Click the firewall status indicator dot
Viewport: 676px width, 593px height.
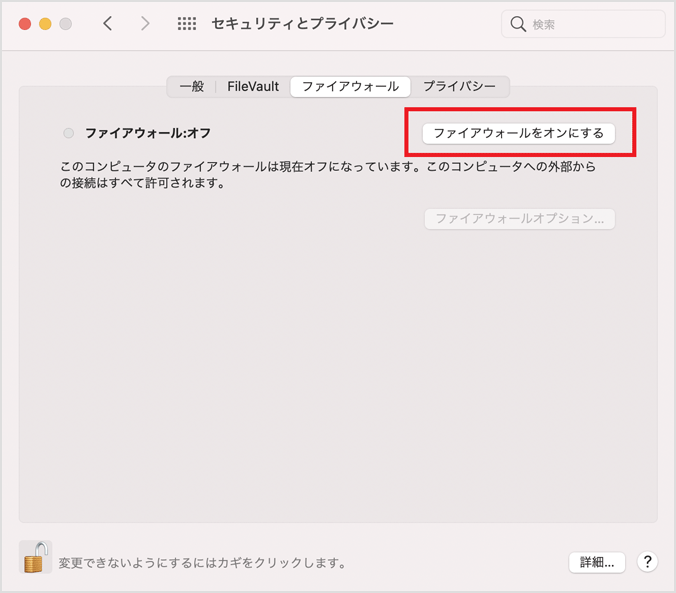click(x=69, y=133)
